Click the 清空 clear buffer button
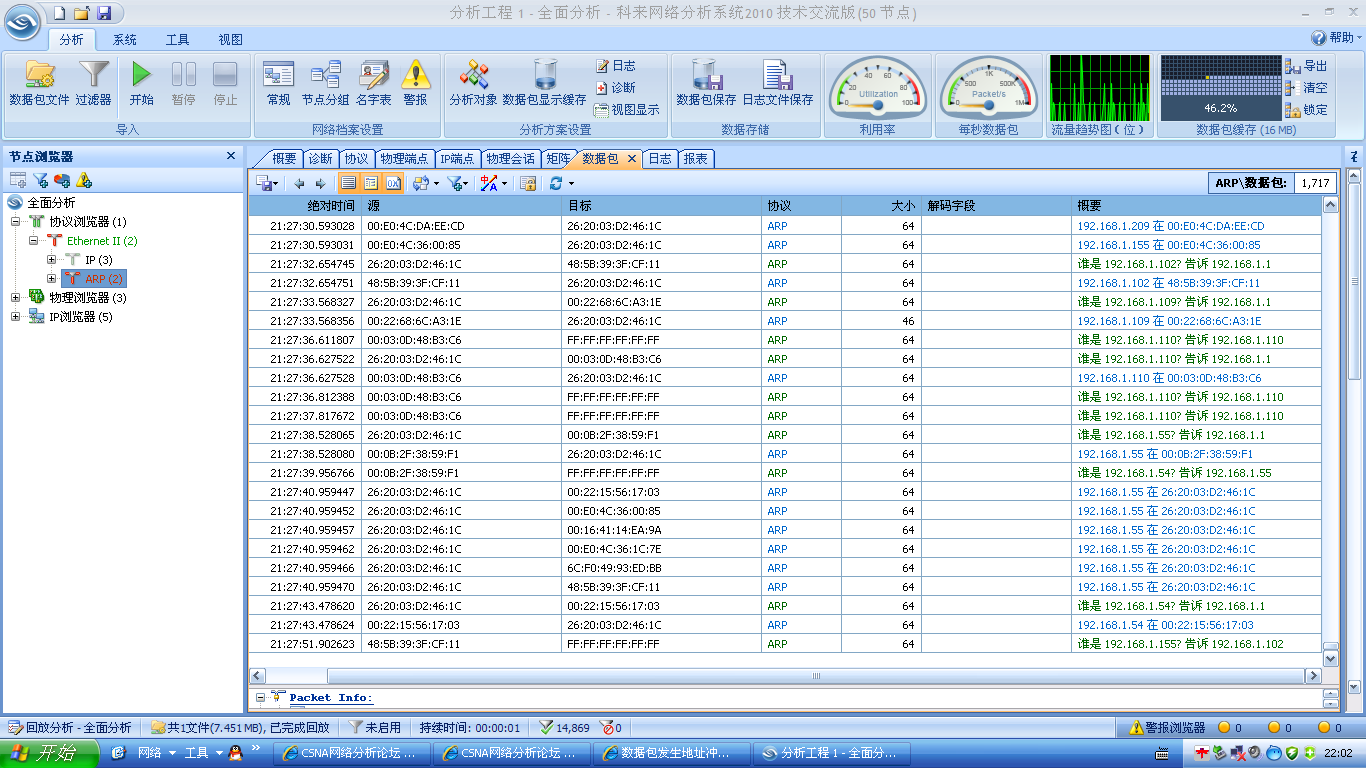1366x768 pixels. coord(1307,88)
